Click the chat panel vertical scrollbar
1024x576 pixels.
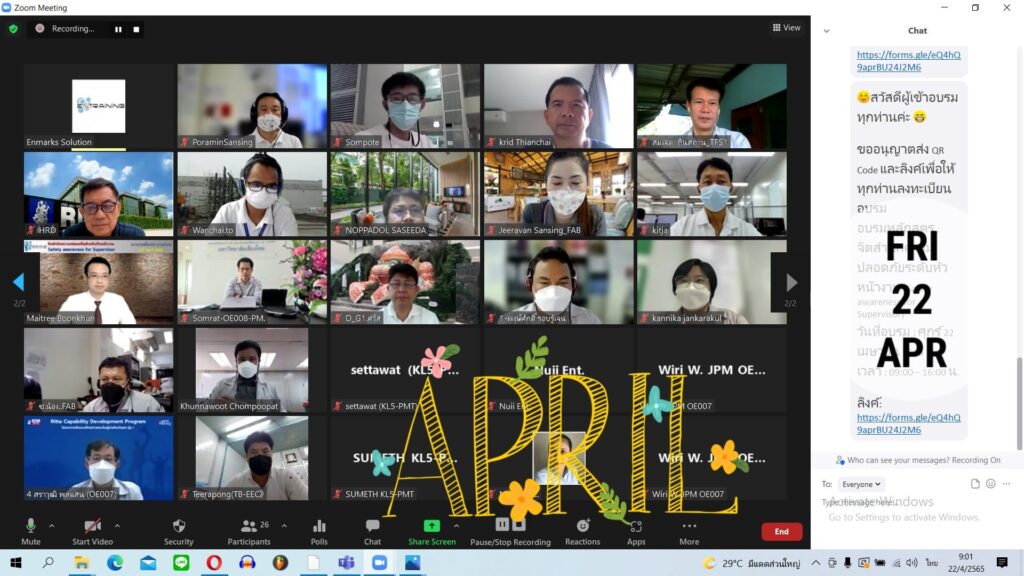tap(1018, 404)
